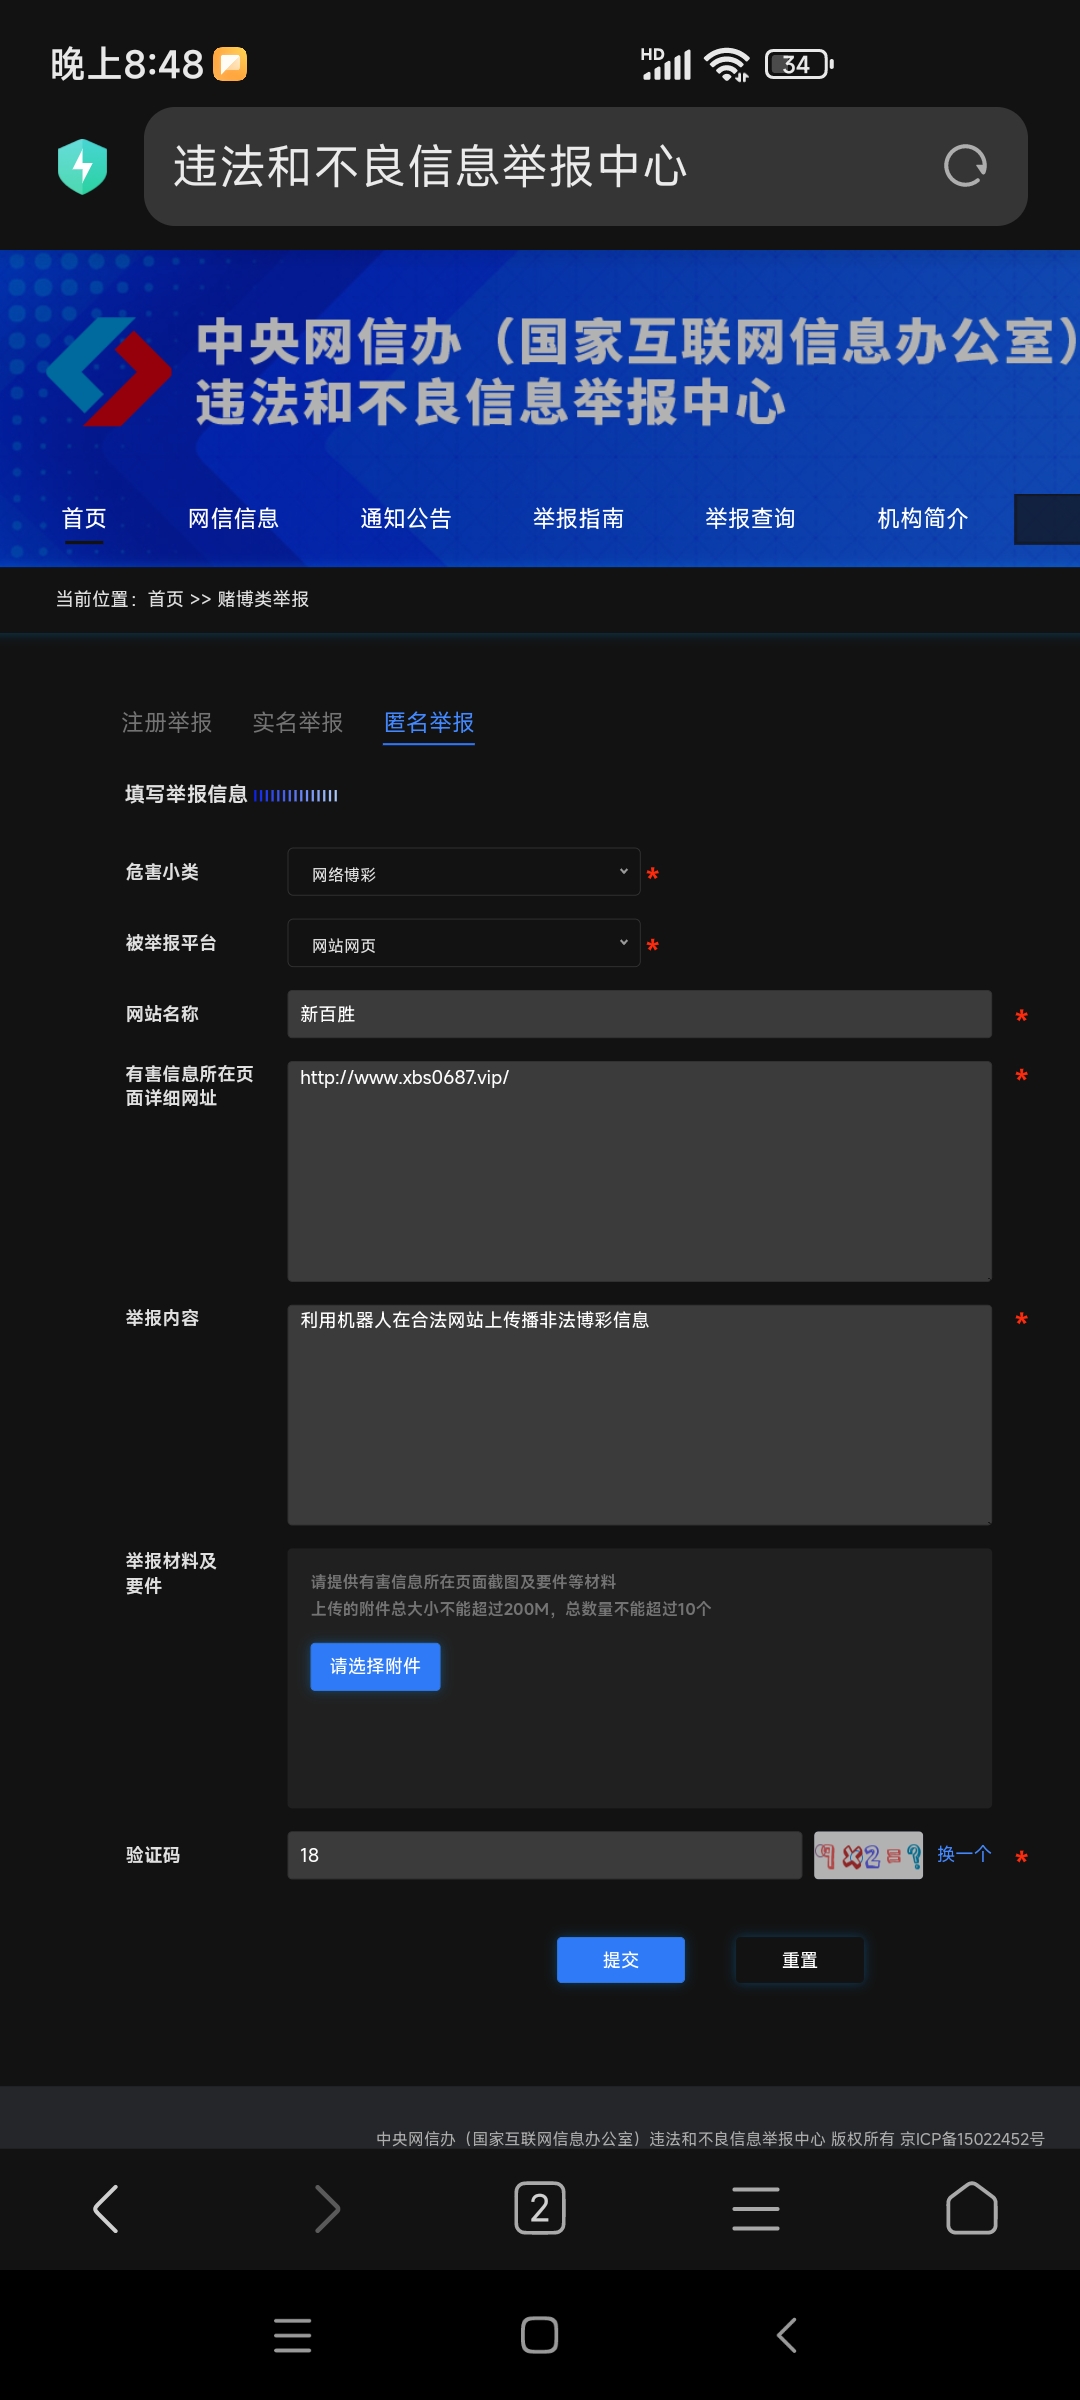This screenshot has width=1080, height=2400.
Task: Tap the browser address bar title
Action: [430, 166]
